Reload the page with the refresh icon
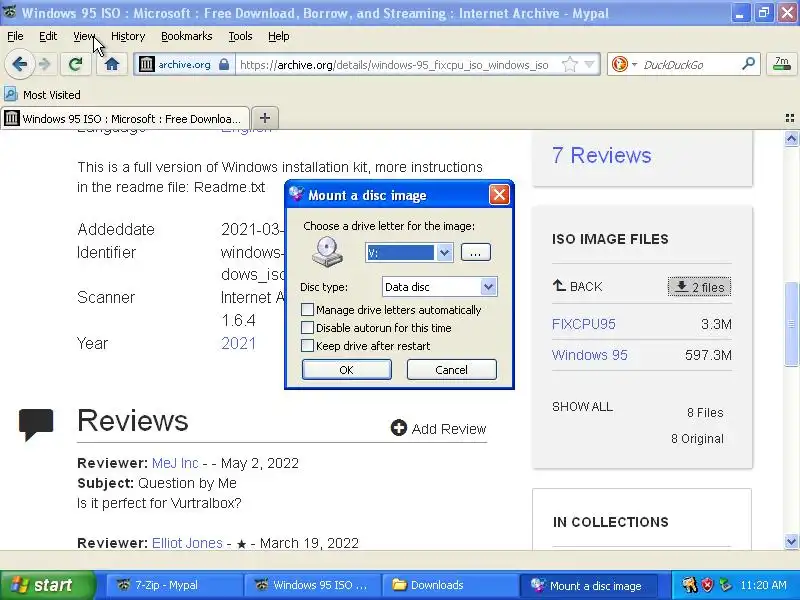Viewport: 800px width, 600px height. (76, 64)
